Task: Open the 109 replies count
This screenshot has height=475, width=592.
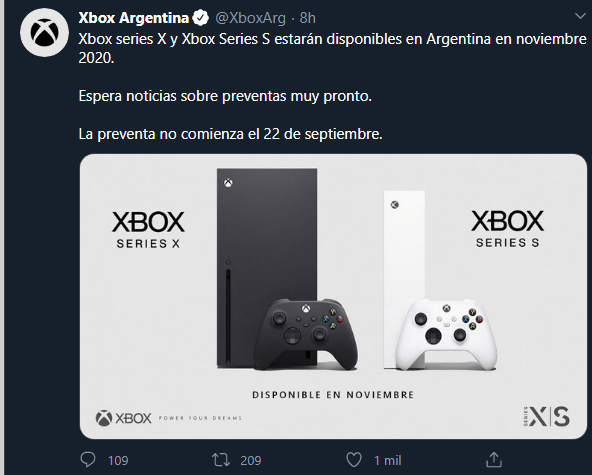Action: [118, 461]
